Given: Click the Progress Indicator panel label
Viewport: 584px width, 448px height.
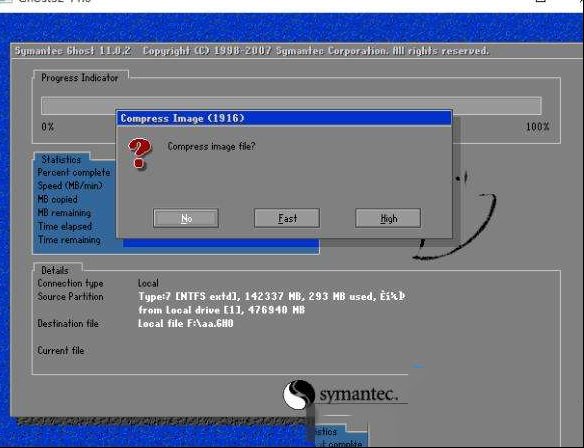Looking at the screenshot, I should point(80,77).
